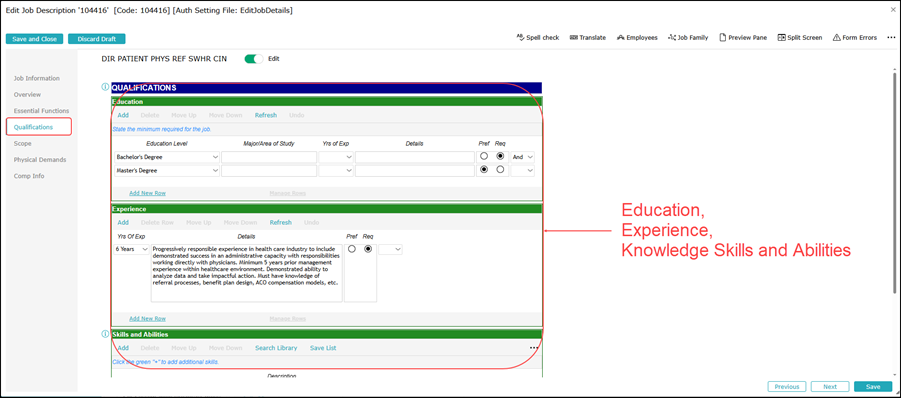Click Major/Area of Study field, Bachelor's row

[x=269, y=157]
